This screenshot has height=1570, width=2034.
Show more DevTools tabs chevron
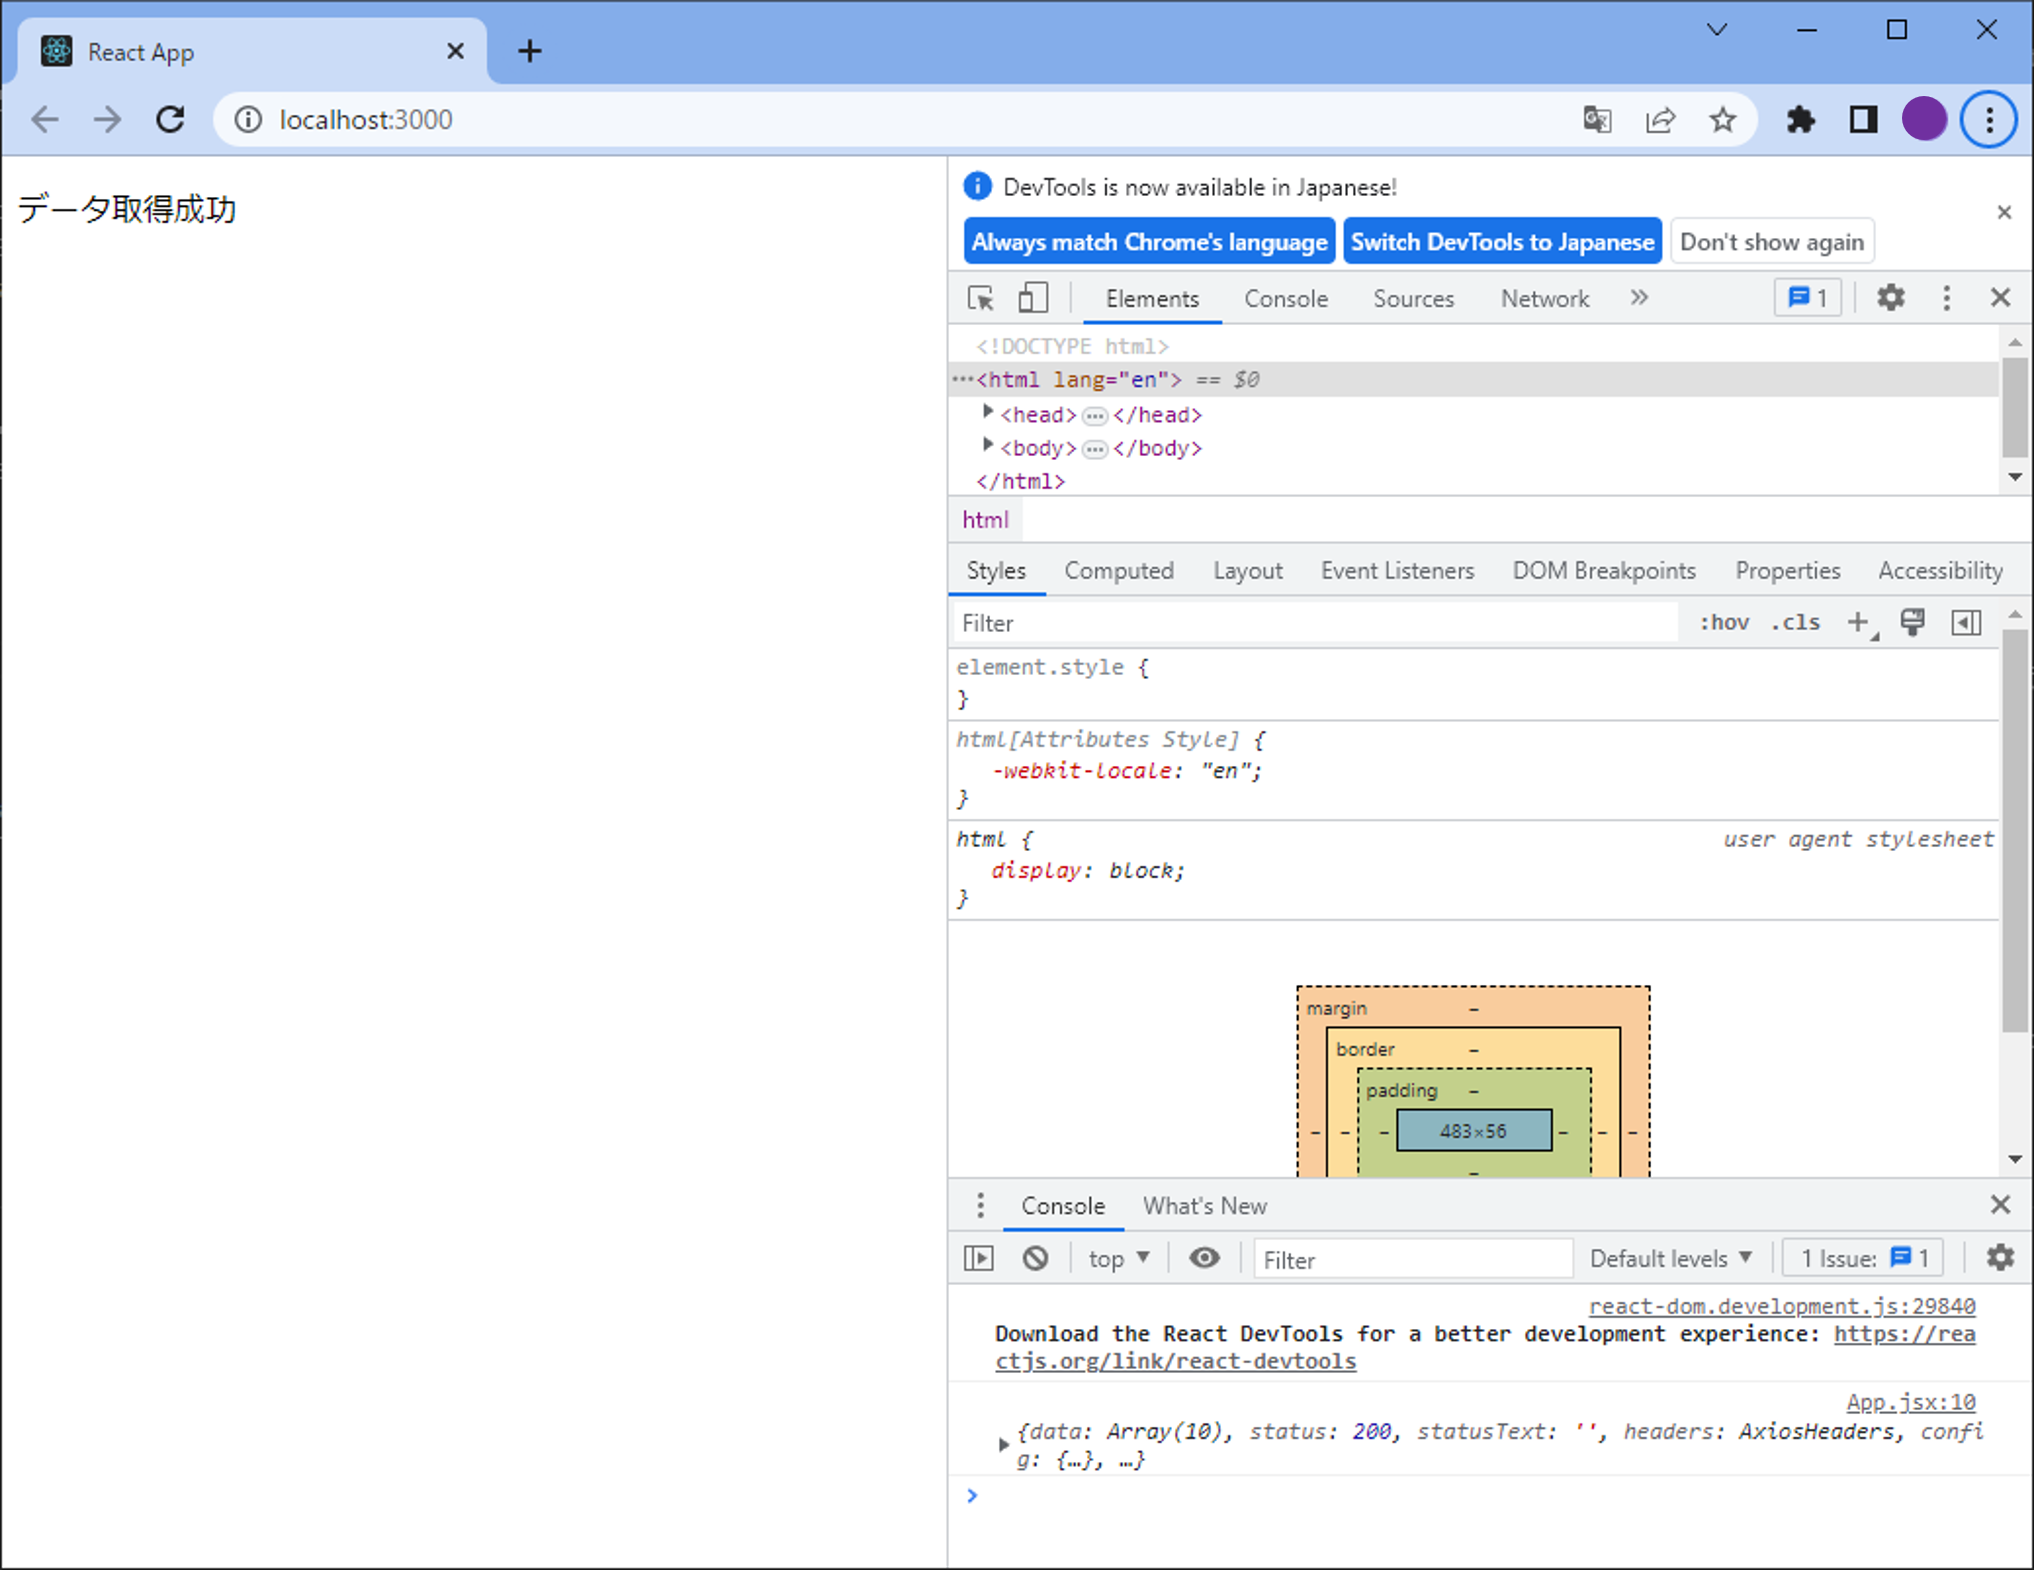point(1639,298)
